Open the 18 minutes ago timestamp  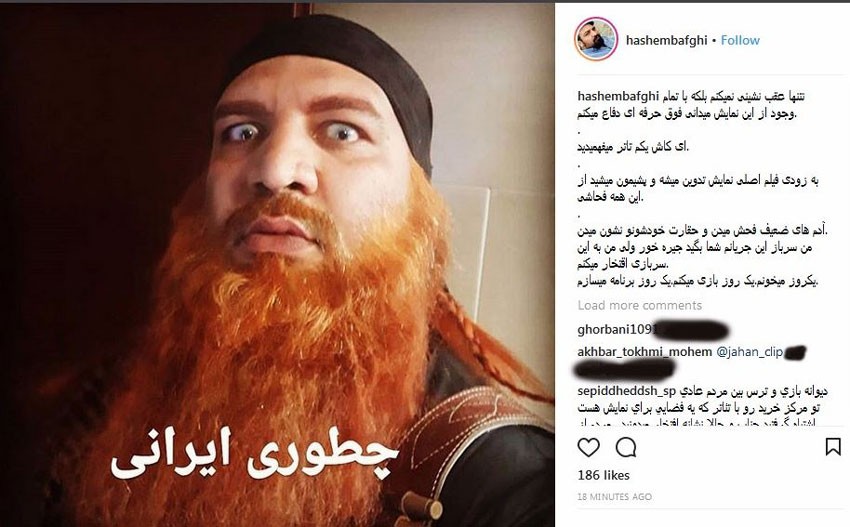point(614,497)
